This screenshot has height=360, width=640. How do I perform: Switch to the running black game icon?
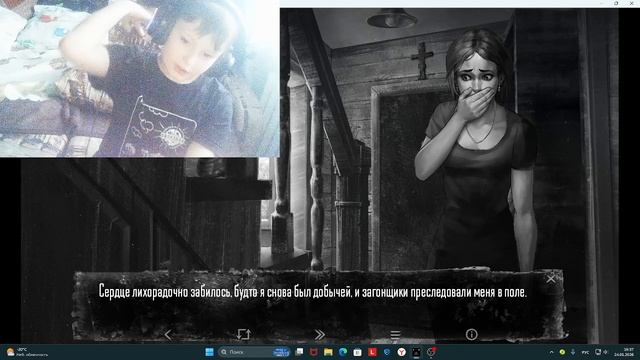click(x=416, y=352)
